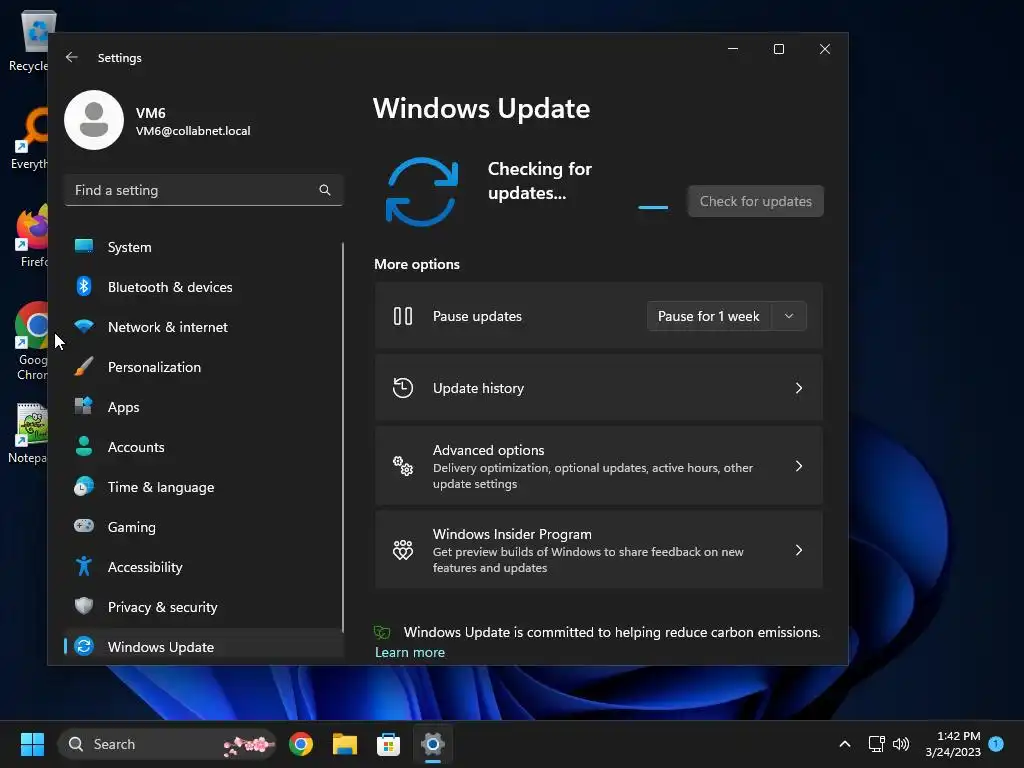Viewport: 1024px width, 768px height.
Task: Click the Windows Update sync icon in sidebar
Action: pyautogui.click(x=84, y=646)
